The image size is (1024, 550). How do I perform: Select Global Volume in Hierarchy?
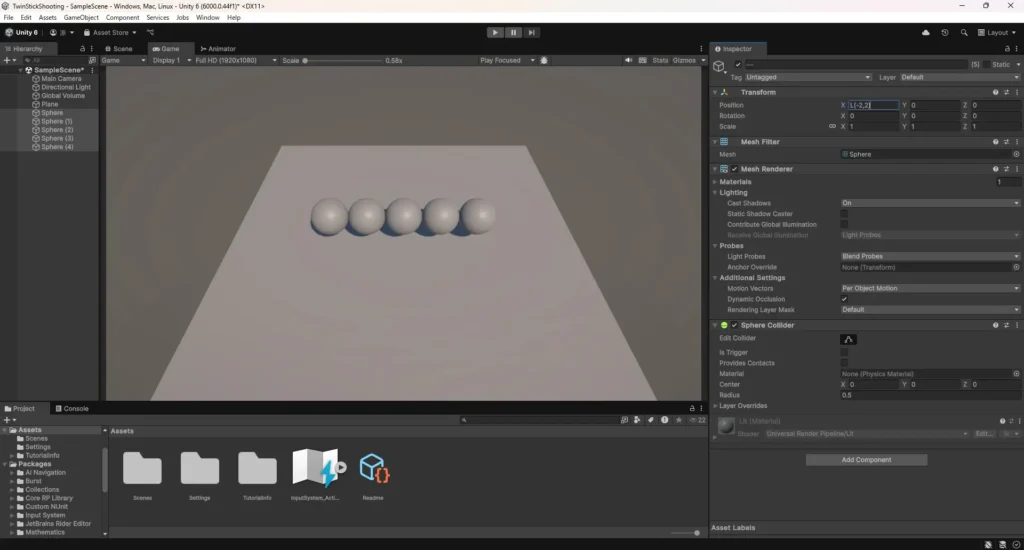click(x=63, y=95)
